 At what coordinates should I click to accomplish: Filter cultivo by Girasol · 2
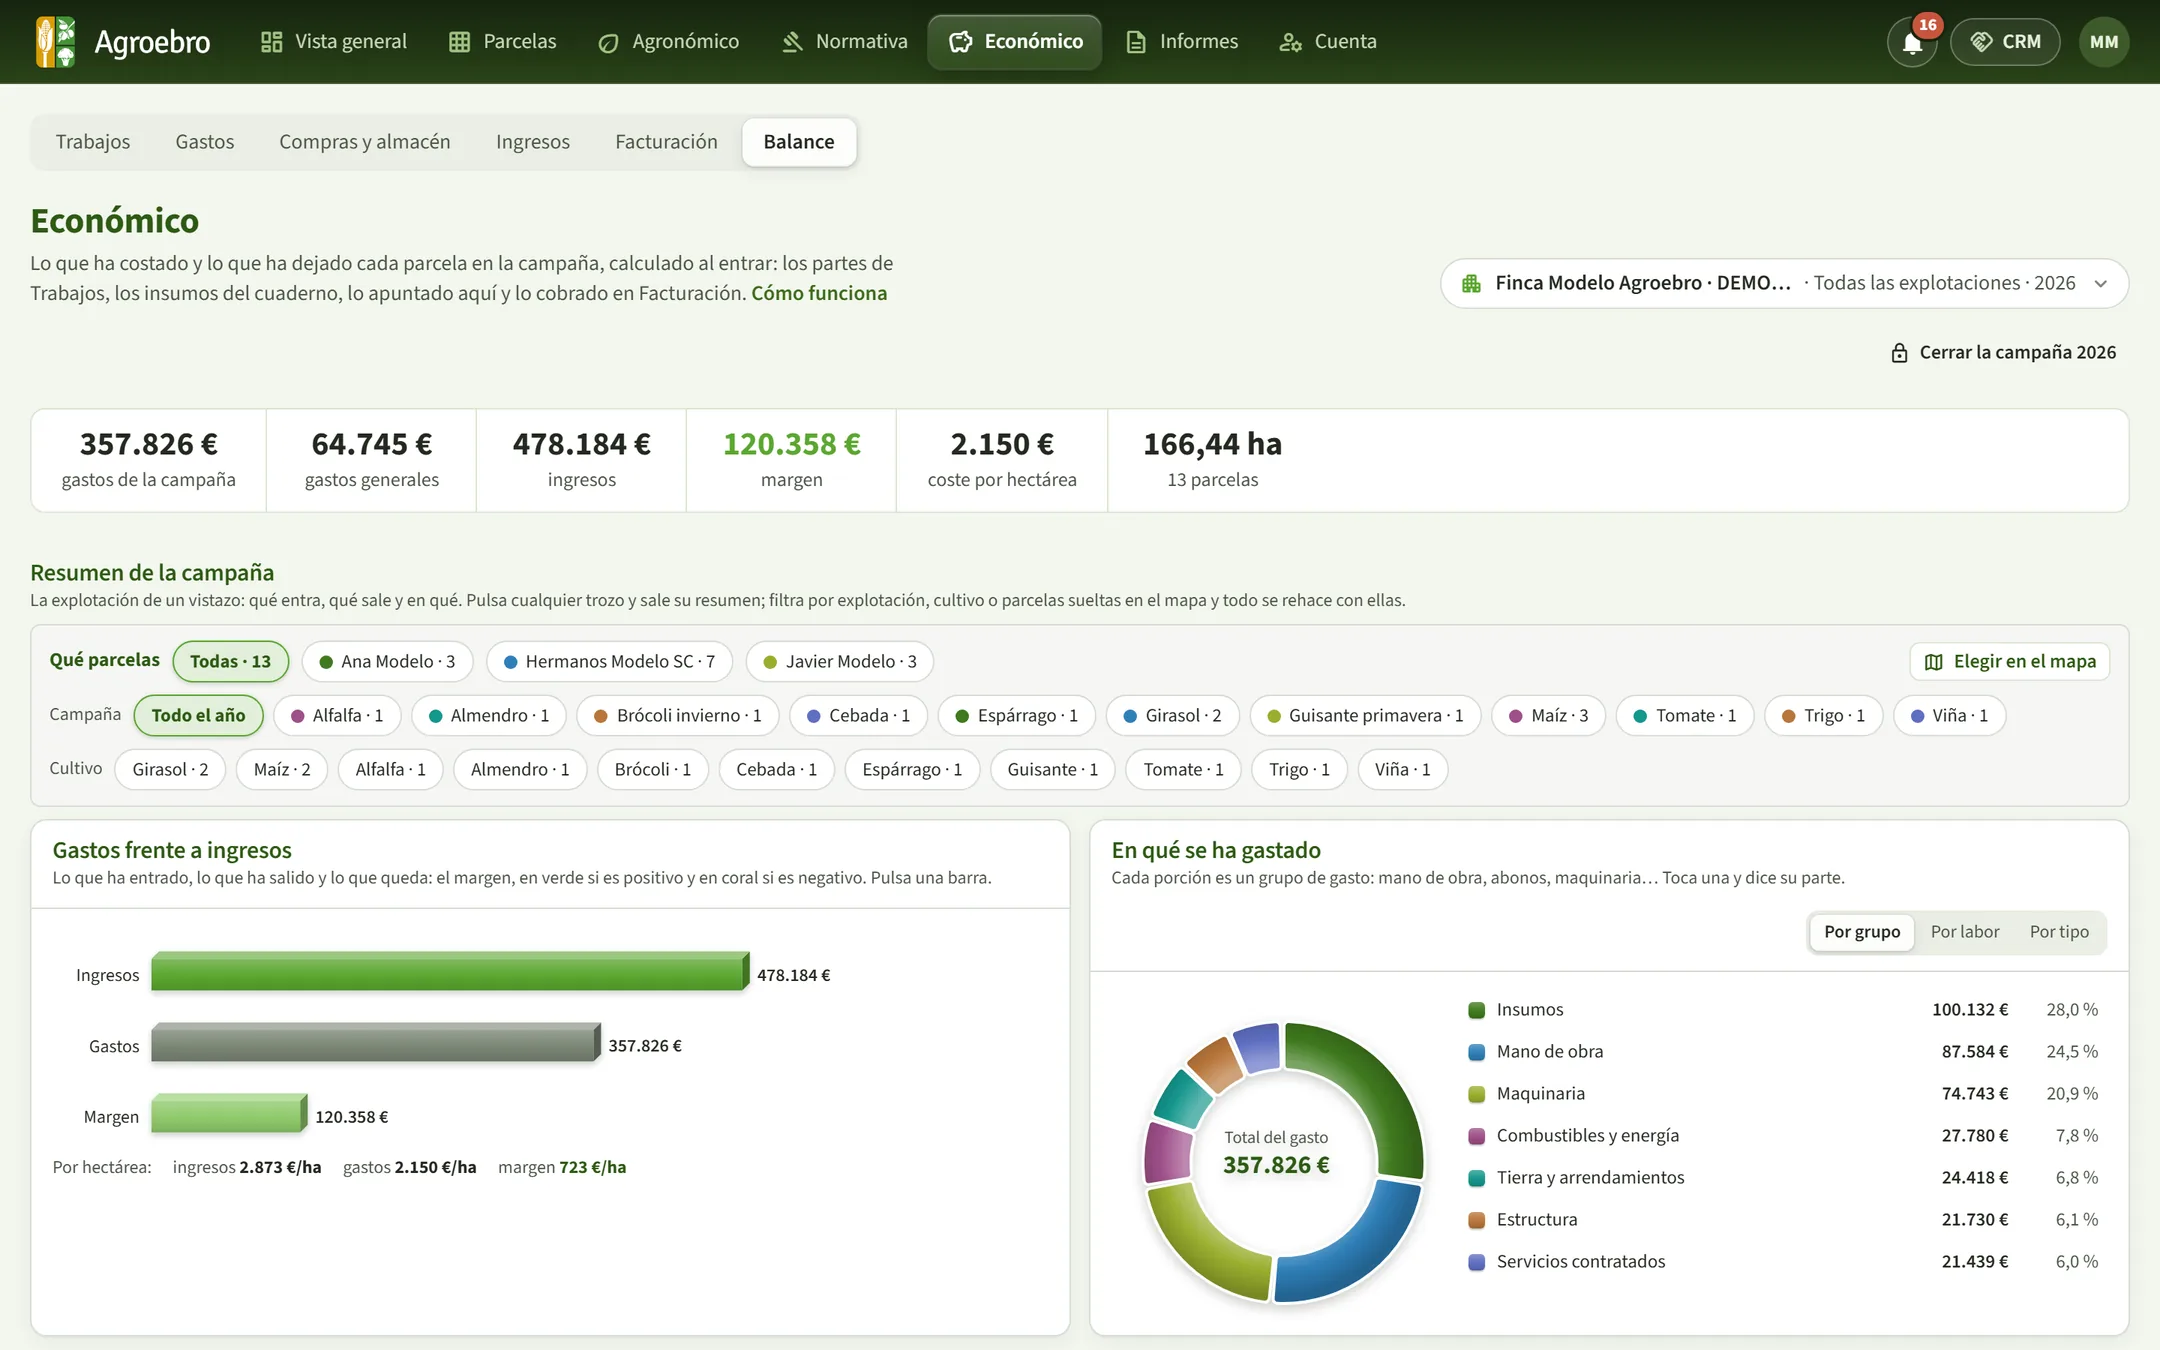tap(170, 769)
